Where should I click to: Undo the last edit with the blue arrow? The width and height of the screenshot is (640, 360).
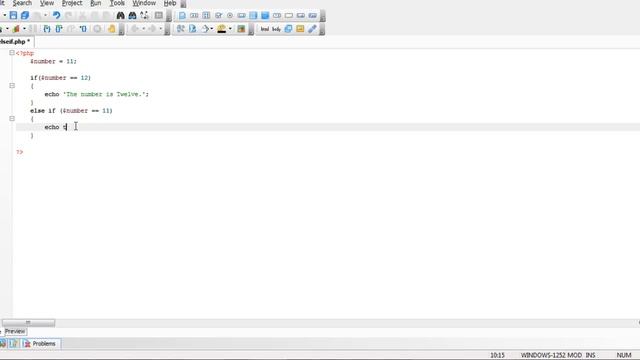pyautogui.click(x=56, y=16)
